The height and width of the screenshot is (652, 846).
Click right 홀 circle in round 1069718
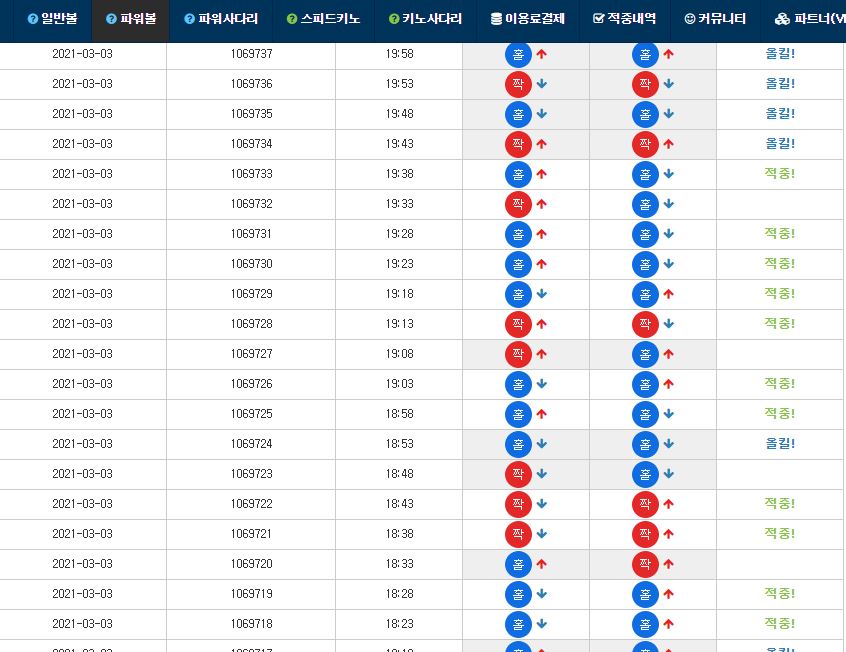click(645, 624)
